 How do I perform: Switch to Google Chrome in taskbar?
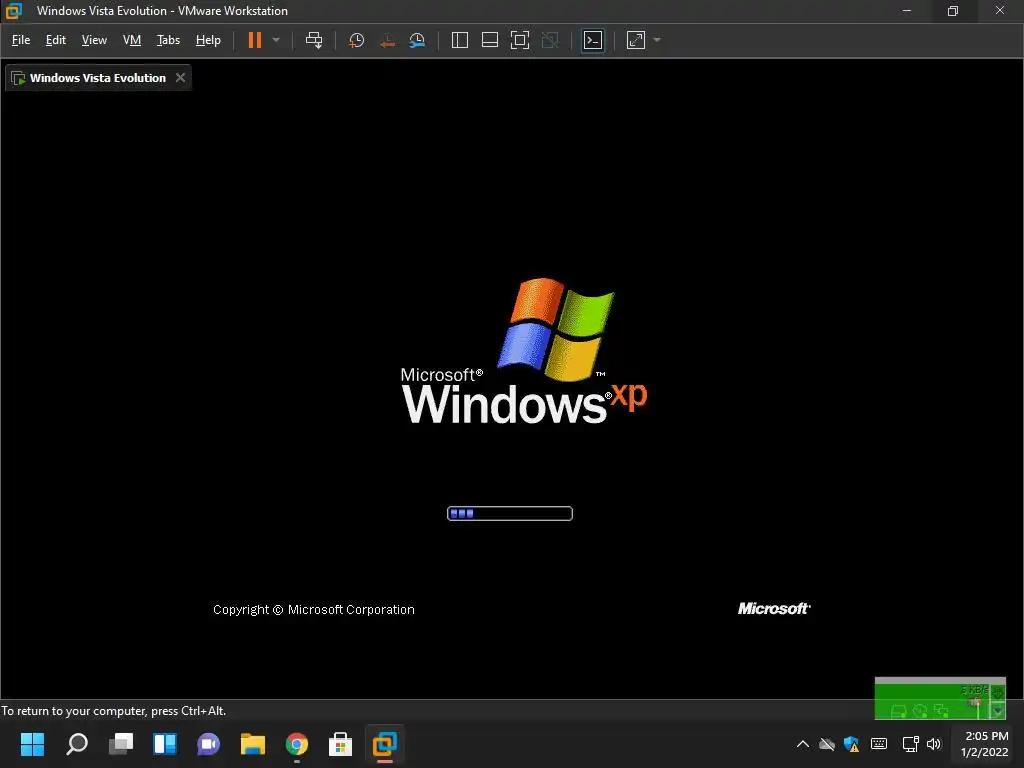tap(296, 744)
